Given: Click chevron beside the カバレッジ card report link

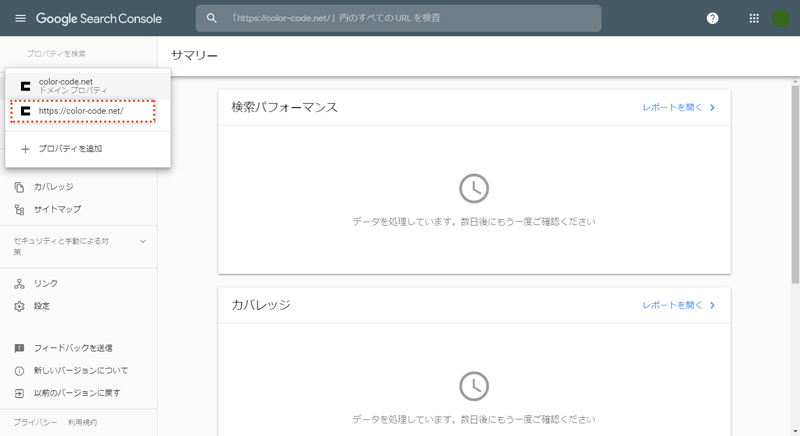Looking at the screenshot, I should (713, 305).
